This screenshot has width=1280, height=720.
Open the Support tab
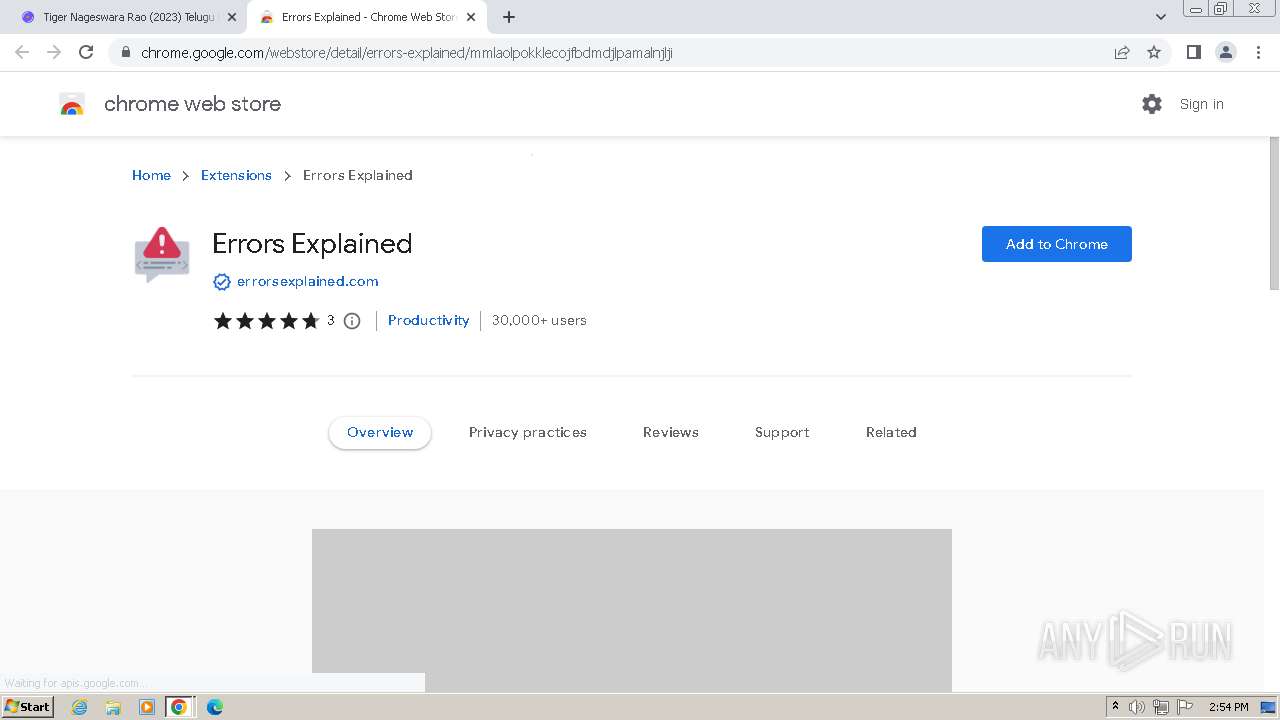(782, 432)
